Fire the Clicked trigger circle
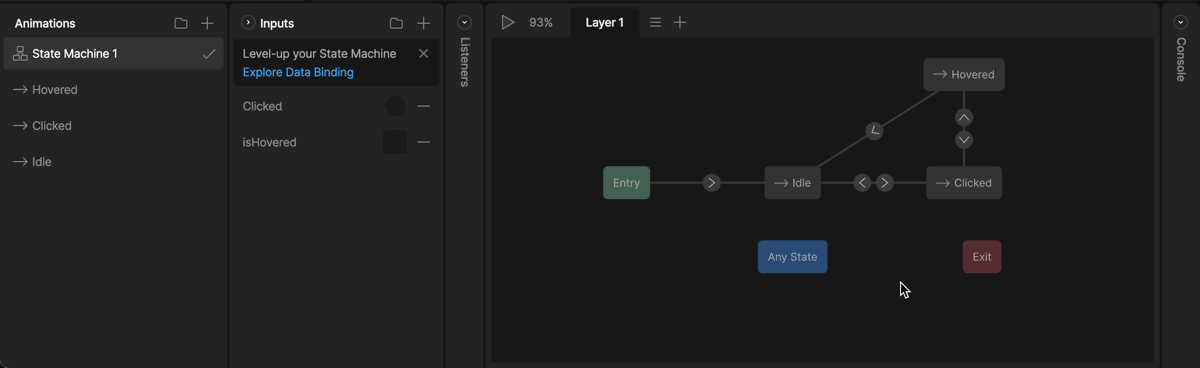1200x368 pixels. click(x=395, y=106)
